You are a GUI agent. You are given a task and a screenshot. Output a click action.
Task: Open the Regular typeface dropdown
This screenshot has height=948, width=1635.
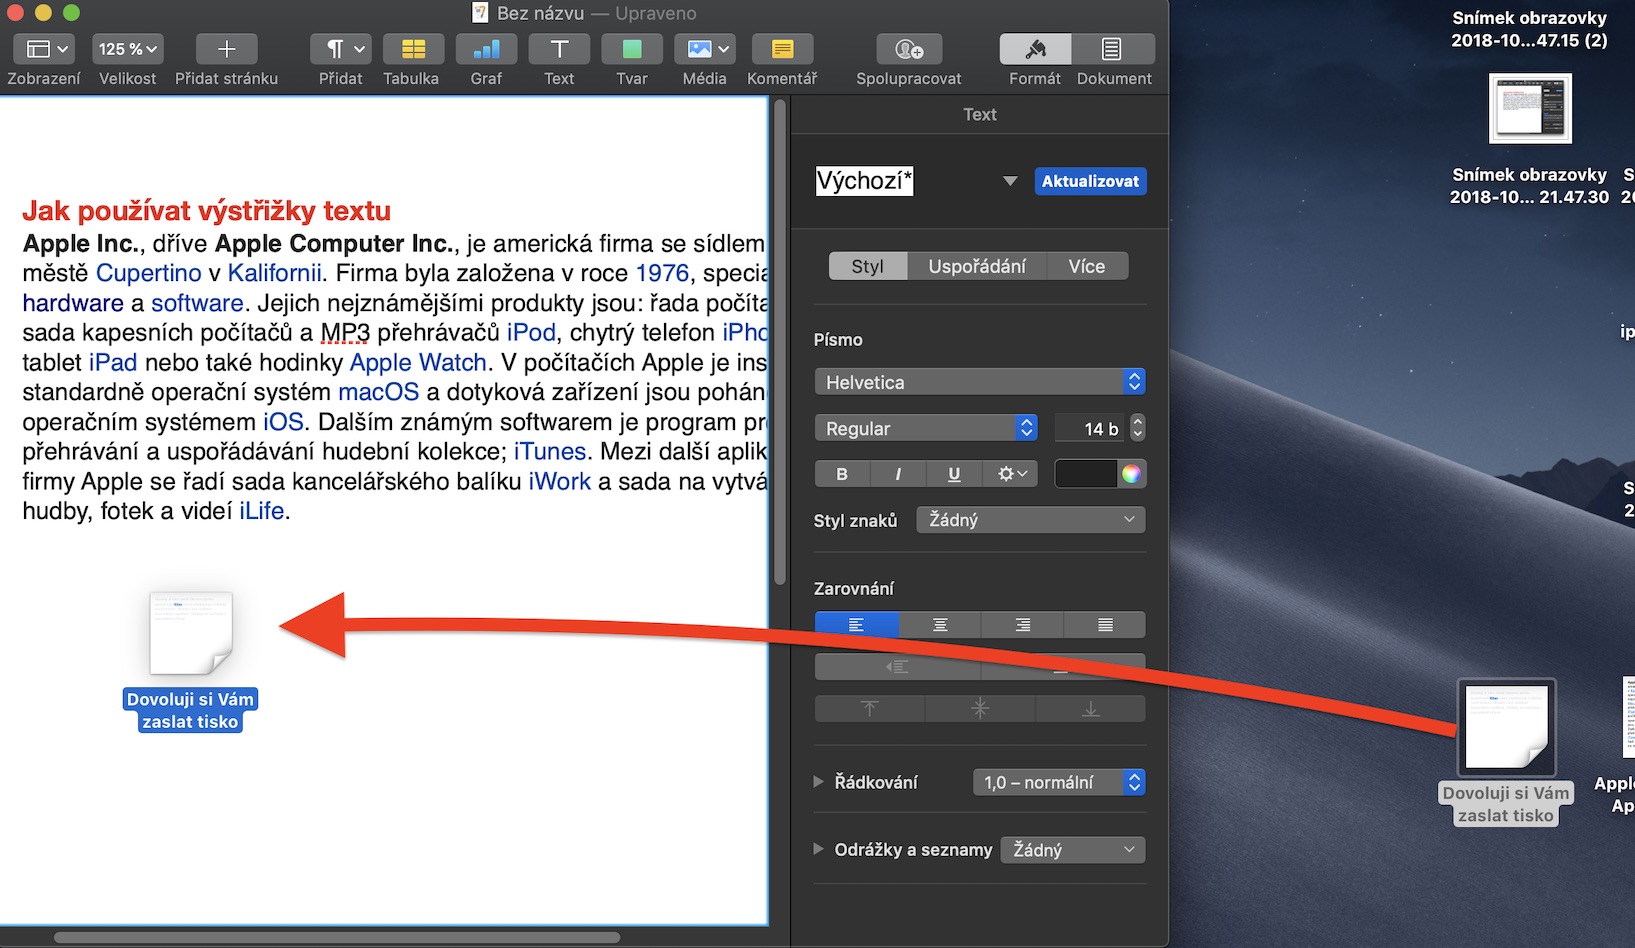pos(926,428)
